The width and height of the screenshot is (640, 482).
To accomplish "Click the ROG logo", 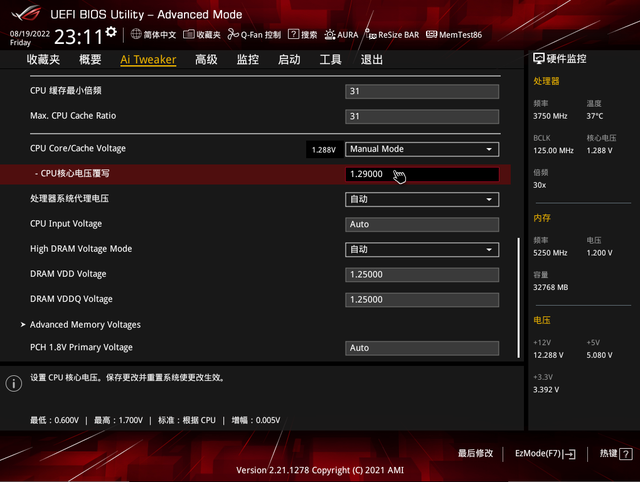I will coord(27,14).
